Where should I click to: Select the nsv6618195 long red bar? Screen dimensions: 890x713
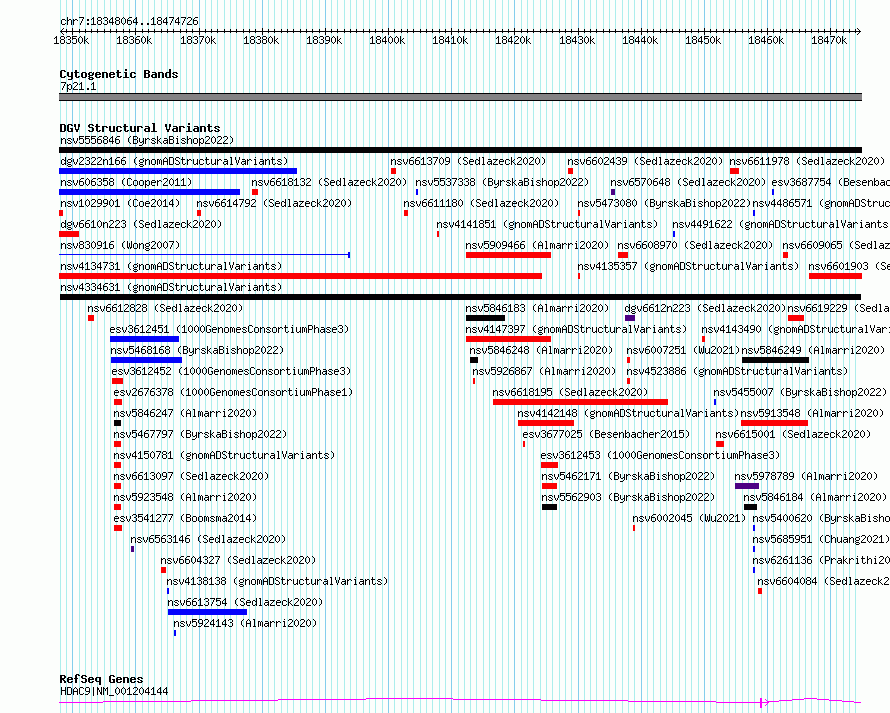[x=580, y=402]
